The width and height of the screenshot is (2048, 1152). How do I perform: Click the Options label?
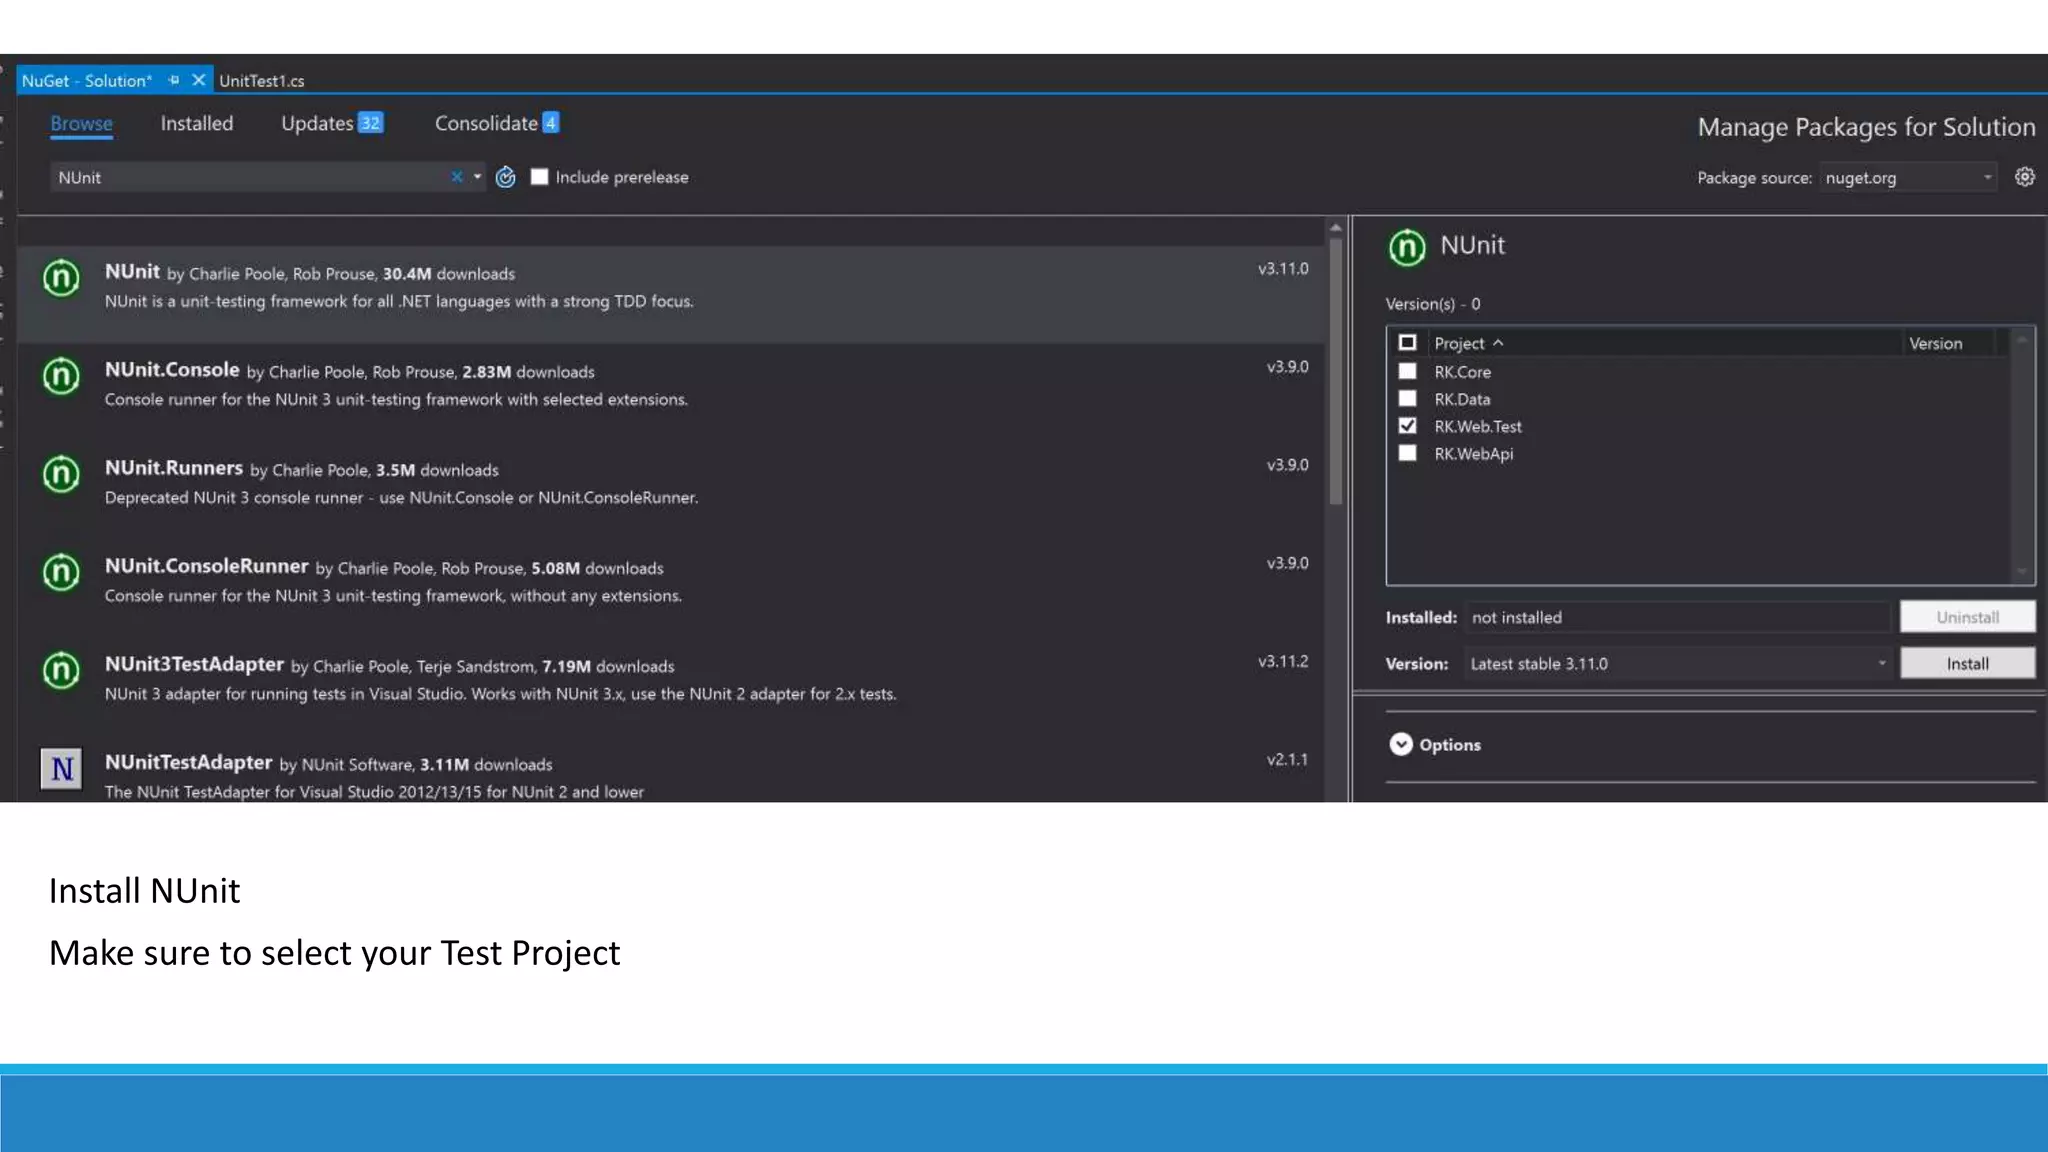(1449, 745)
